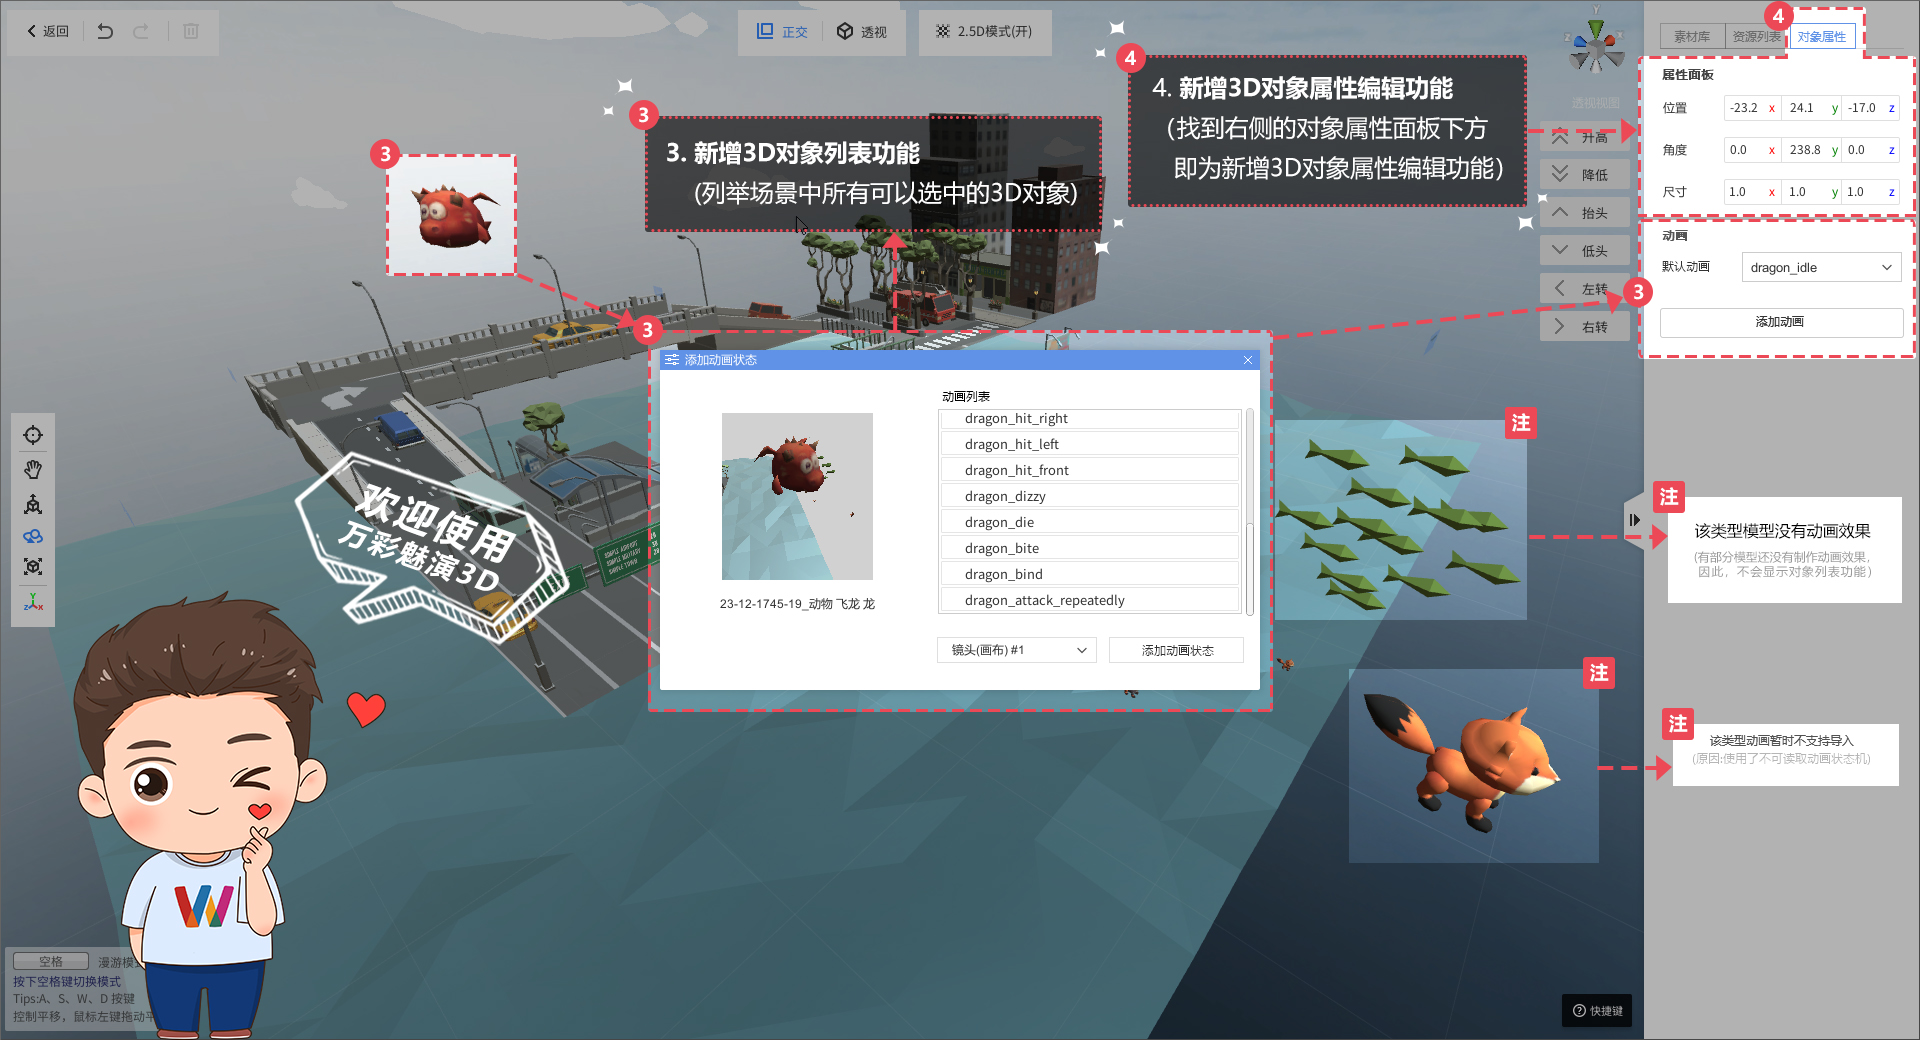Click the 快捷键 shortcuts button
Viewport: 1920px width, 1040px height.
coord(1597,1010)
